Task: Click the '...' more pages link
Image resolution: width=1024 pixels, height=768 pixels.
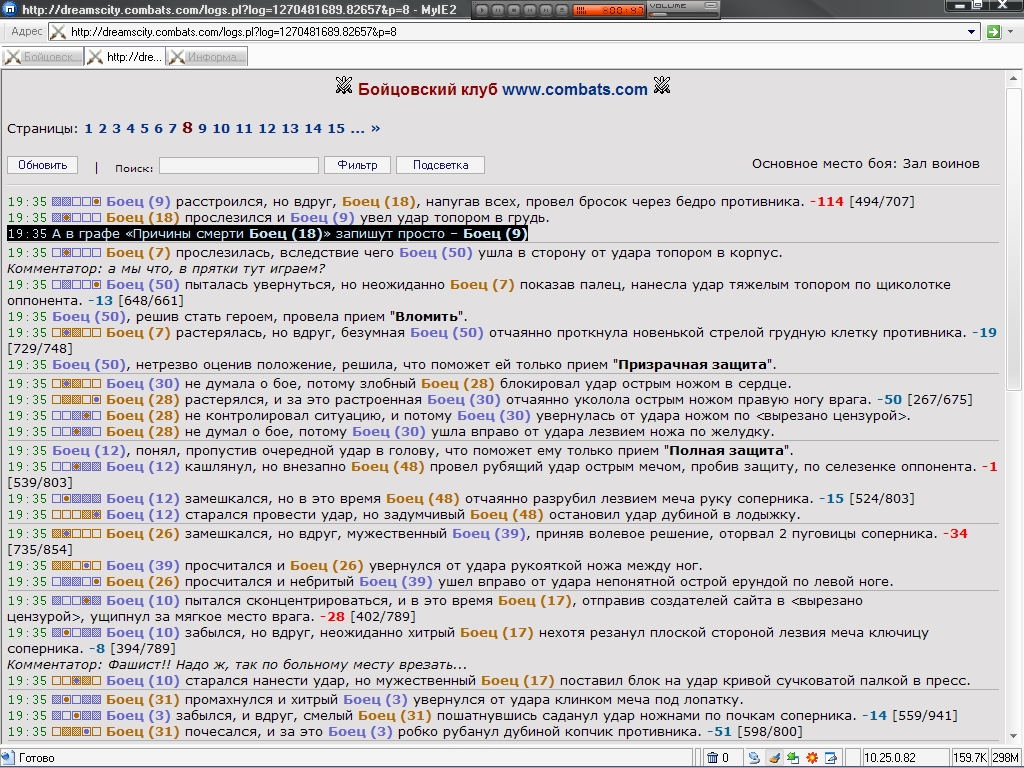Action: point(357,129)
